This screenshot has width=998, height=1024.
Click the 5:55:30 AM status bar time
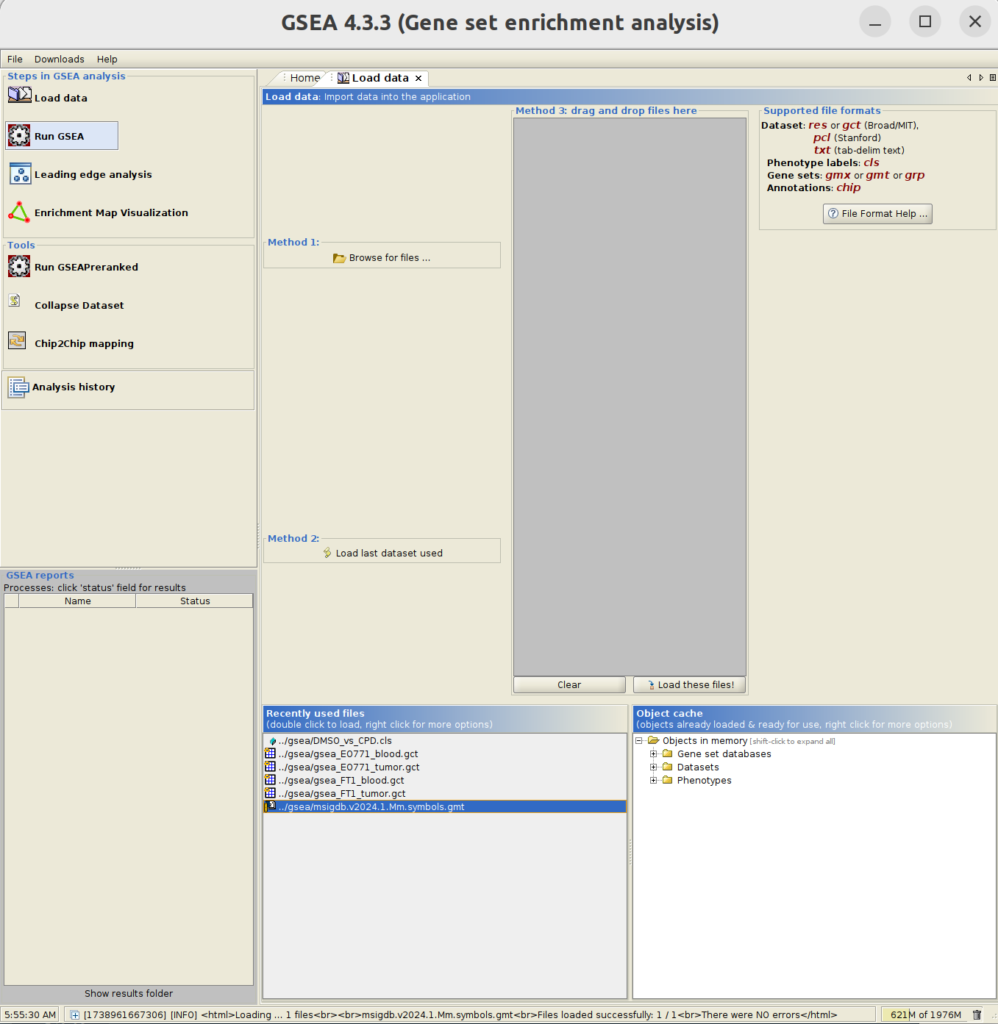tap(29, 1014)
